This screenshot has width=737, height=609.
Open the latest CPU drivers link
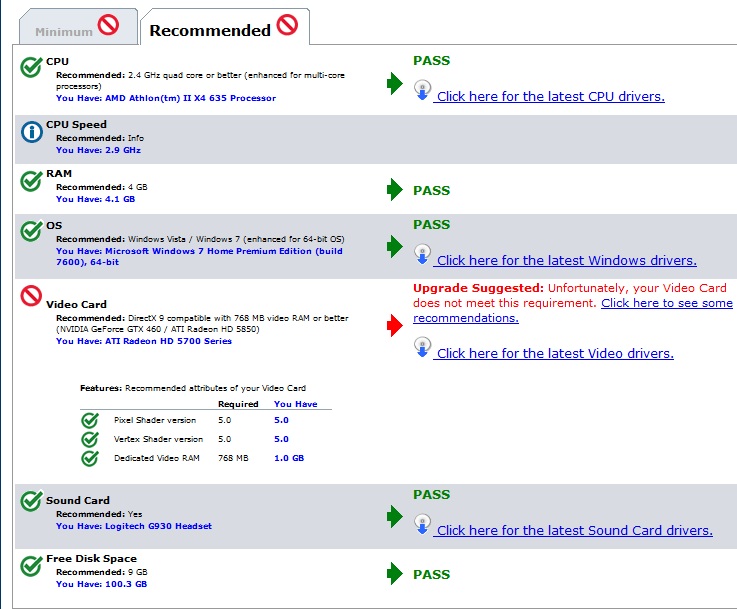549,96
